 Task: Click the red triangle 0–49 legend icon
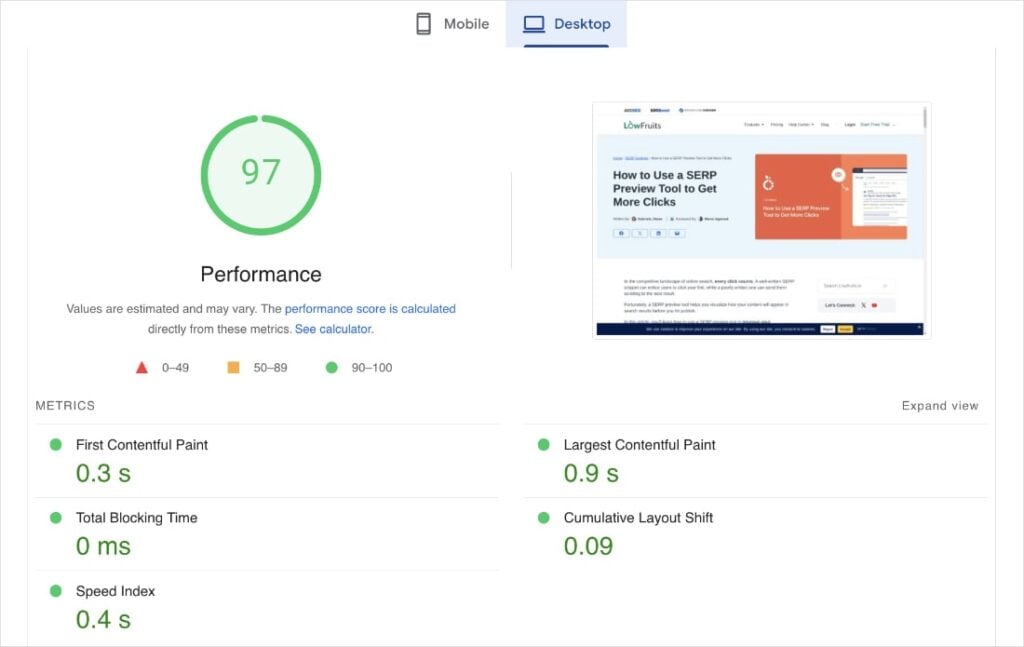click(x=142, y=367)
